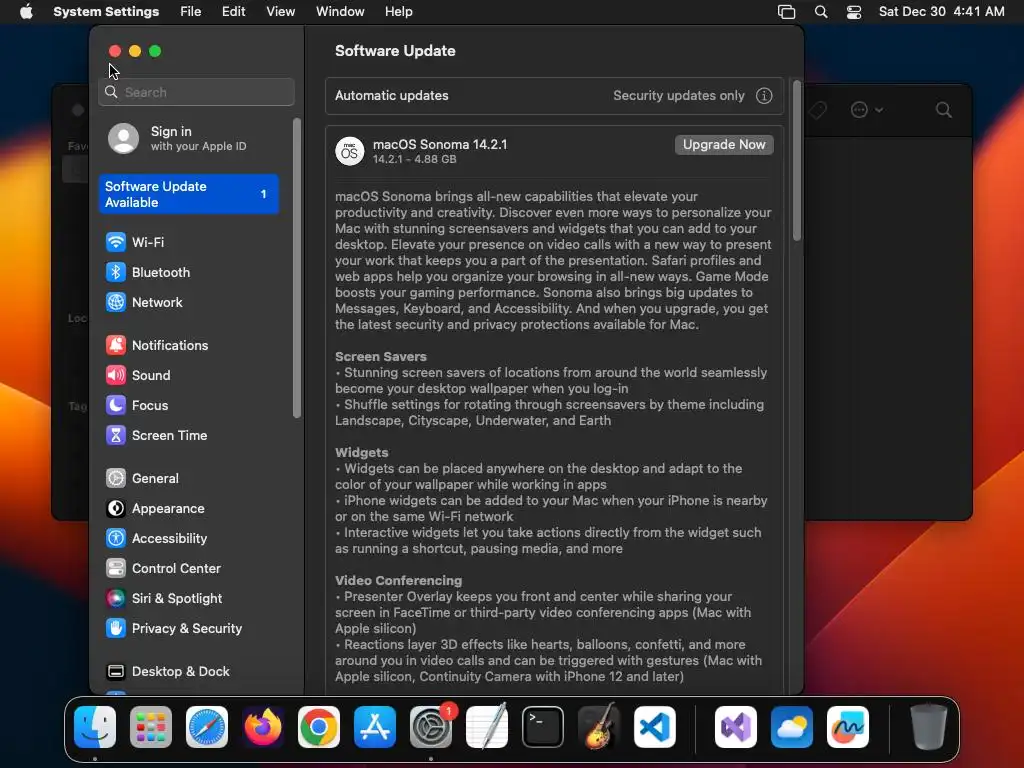The image size is (1024, 768).
Task: Open the weather cloud app in Dock
Action: point(792,727)
